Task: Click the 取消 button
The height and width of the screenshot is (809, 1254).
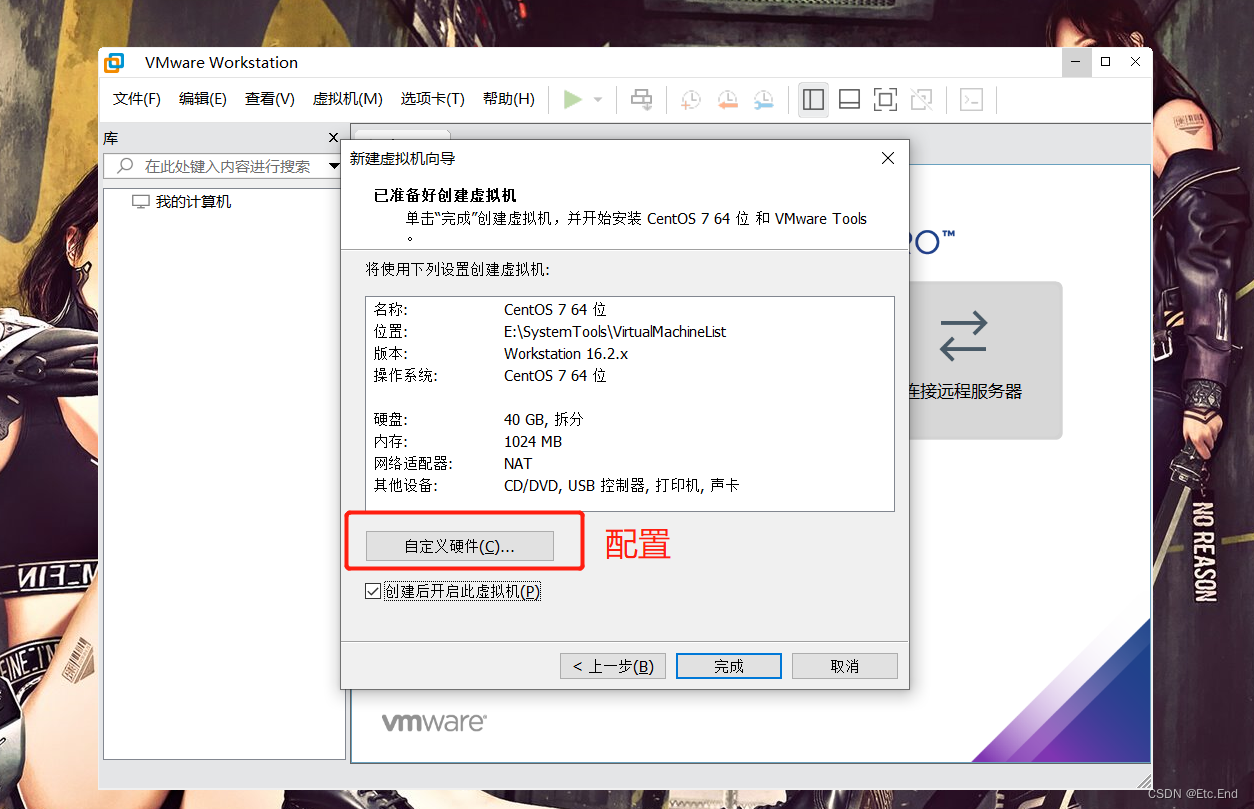Action: click(845, 666)
